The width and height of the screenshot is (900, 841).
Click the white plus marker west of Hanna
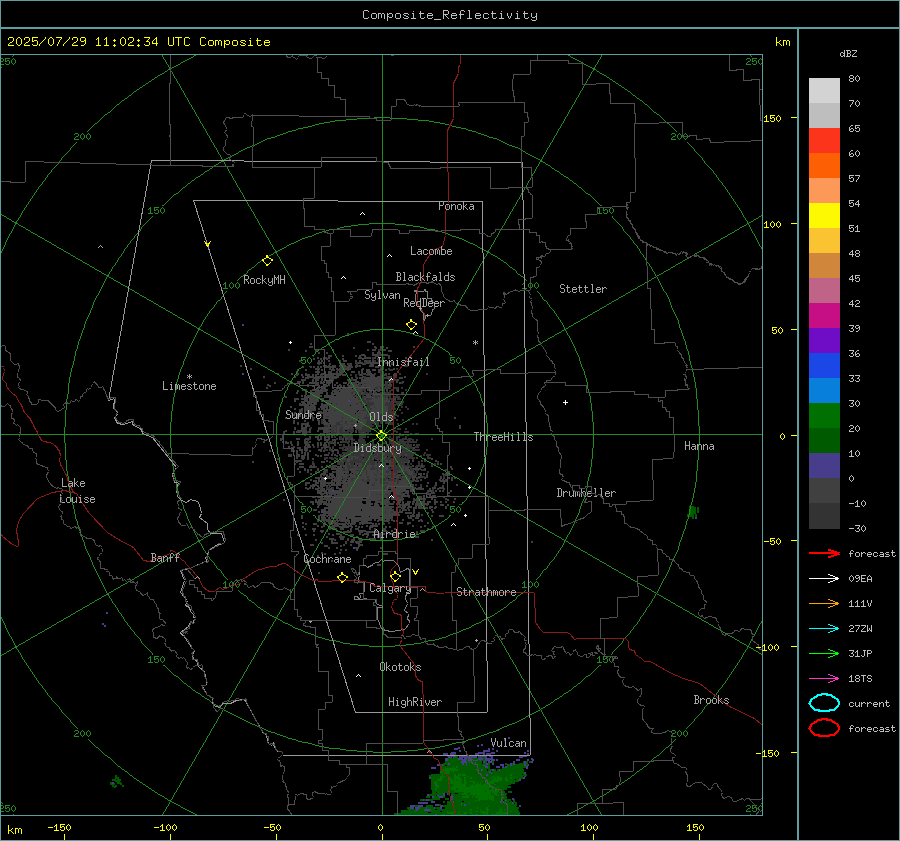click(x=565, y=402)
